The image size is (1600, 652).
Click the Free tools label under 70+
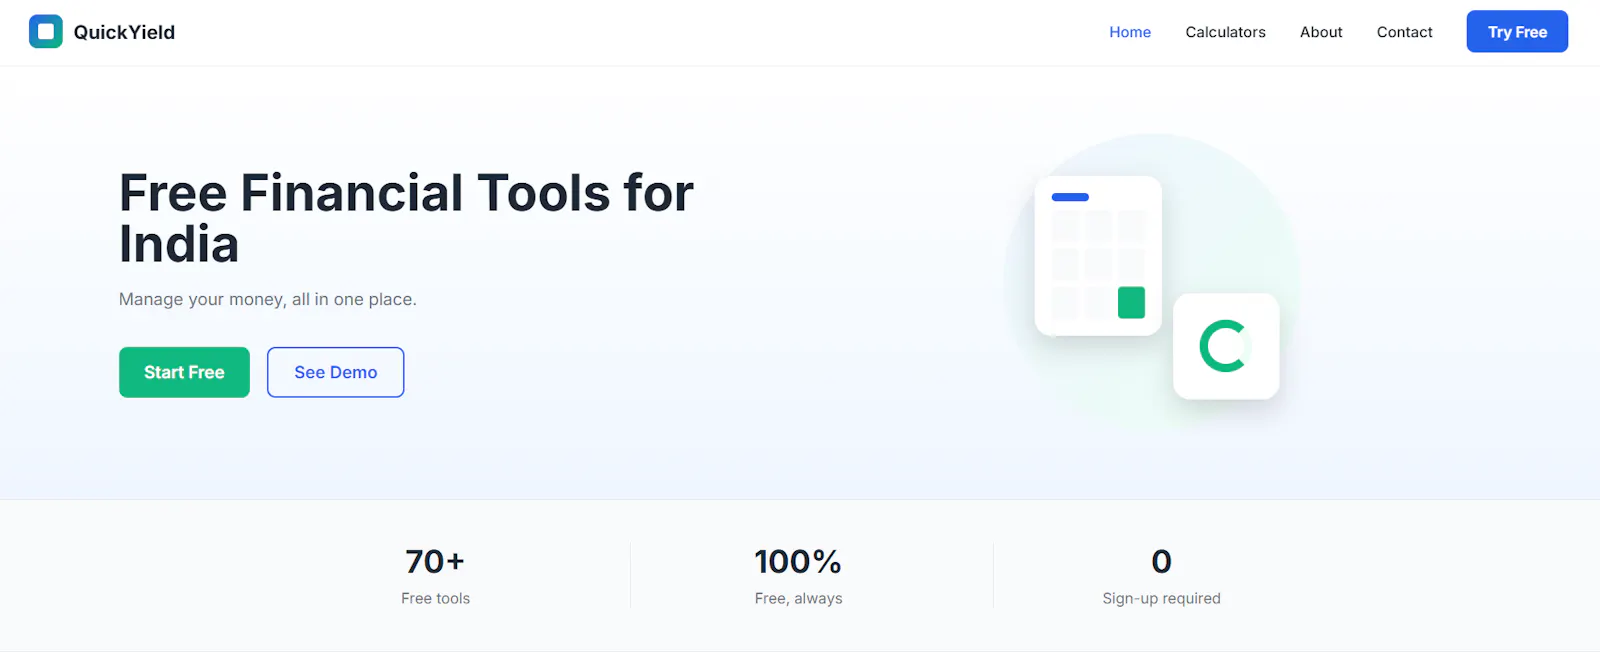[435, 598]
